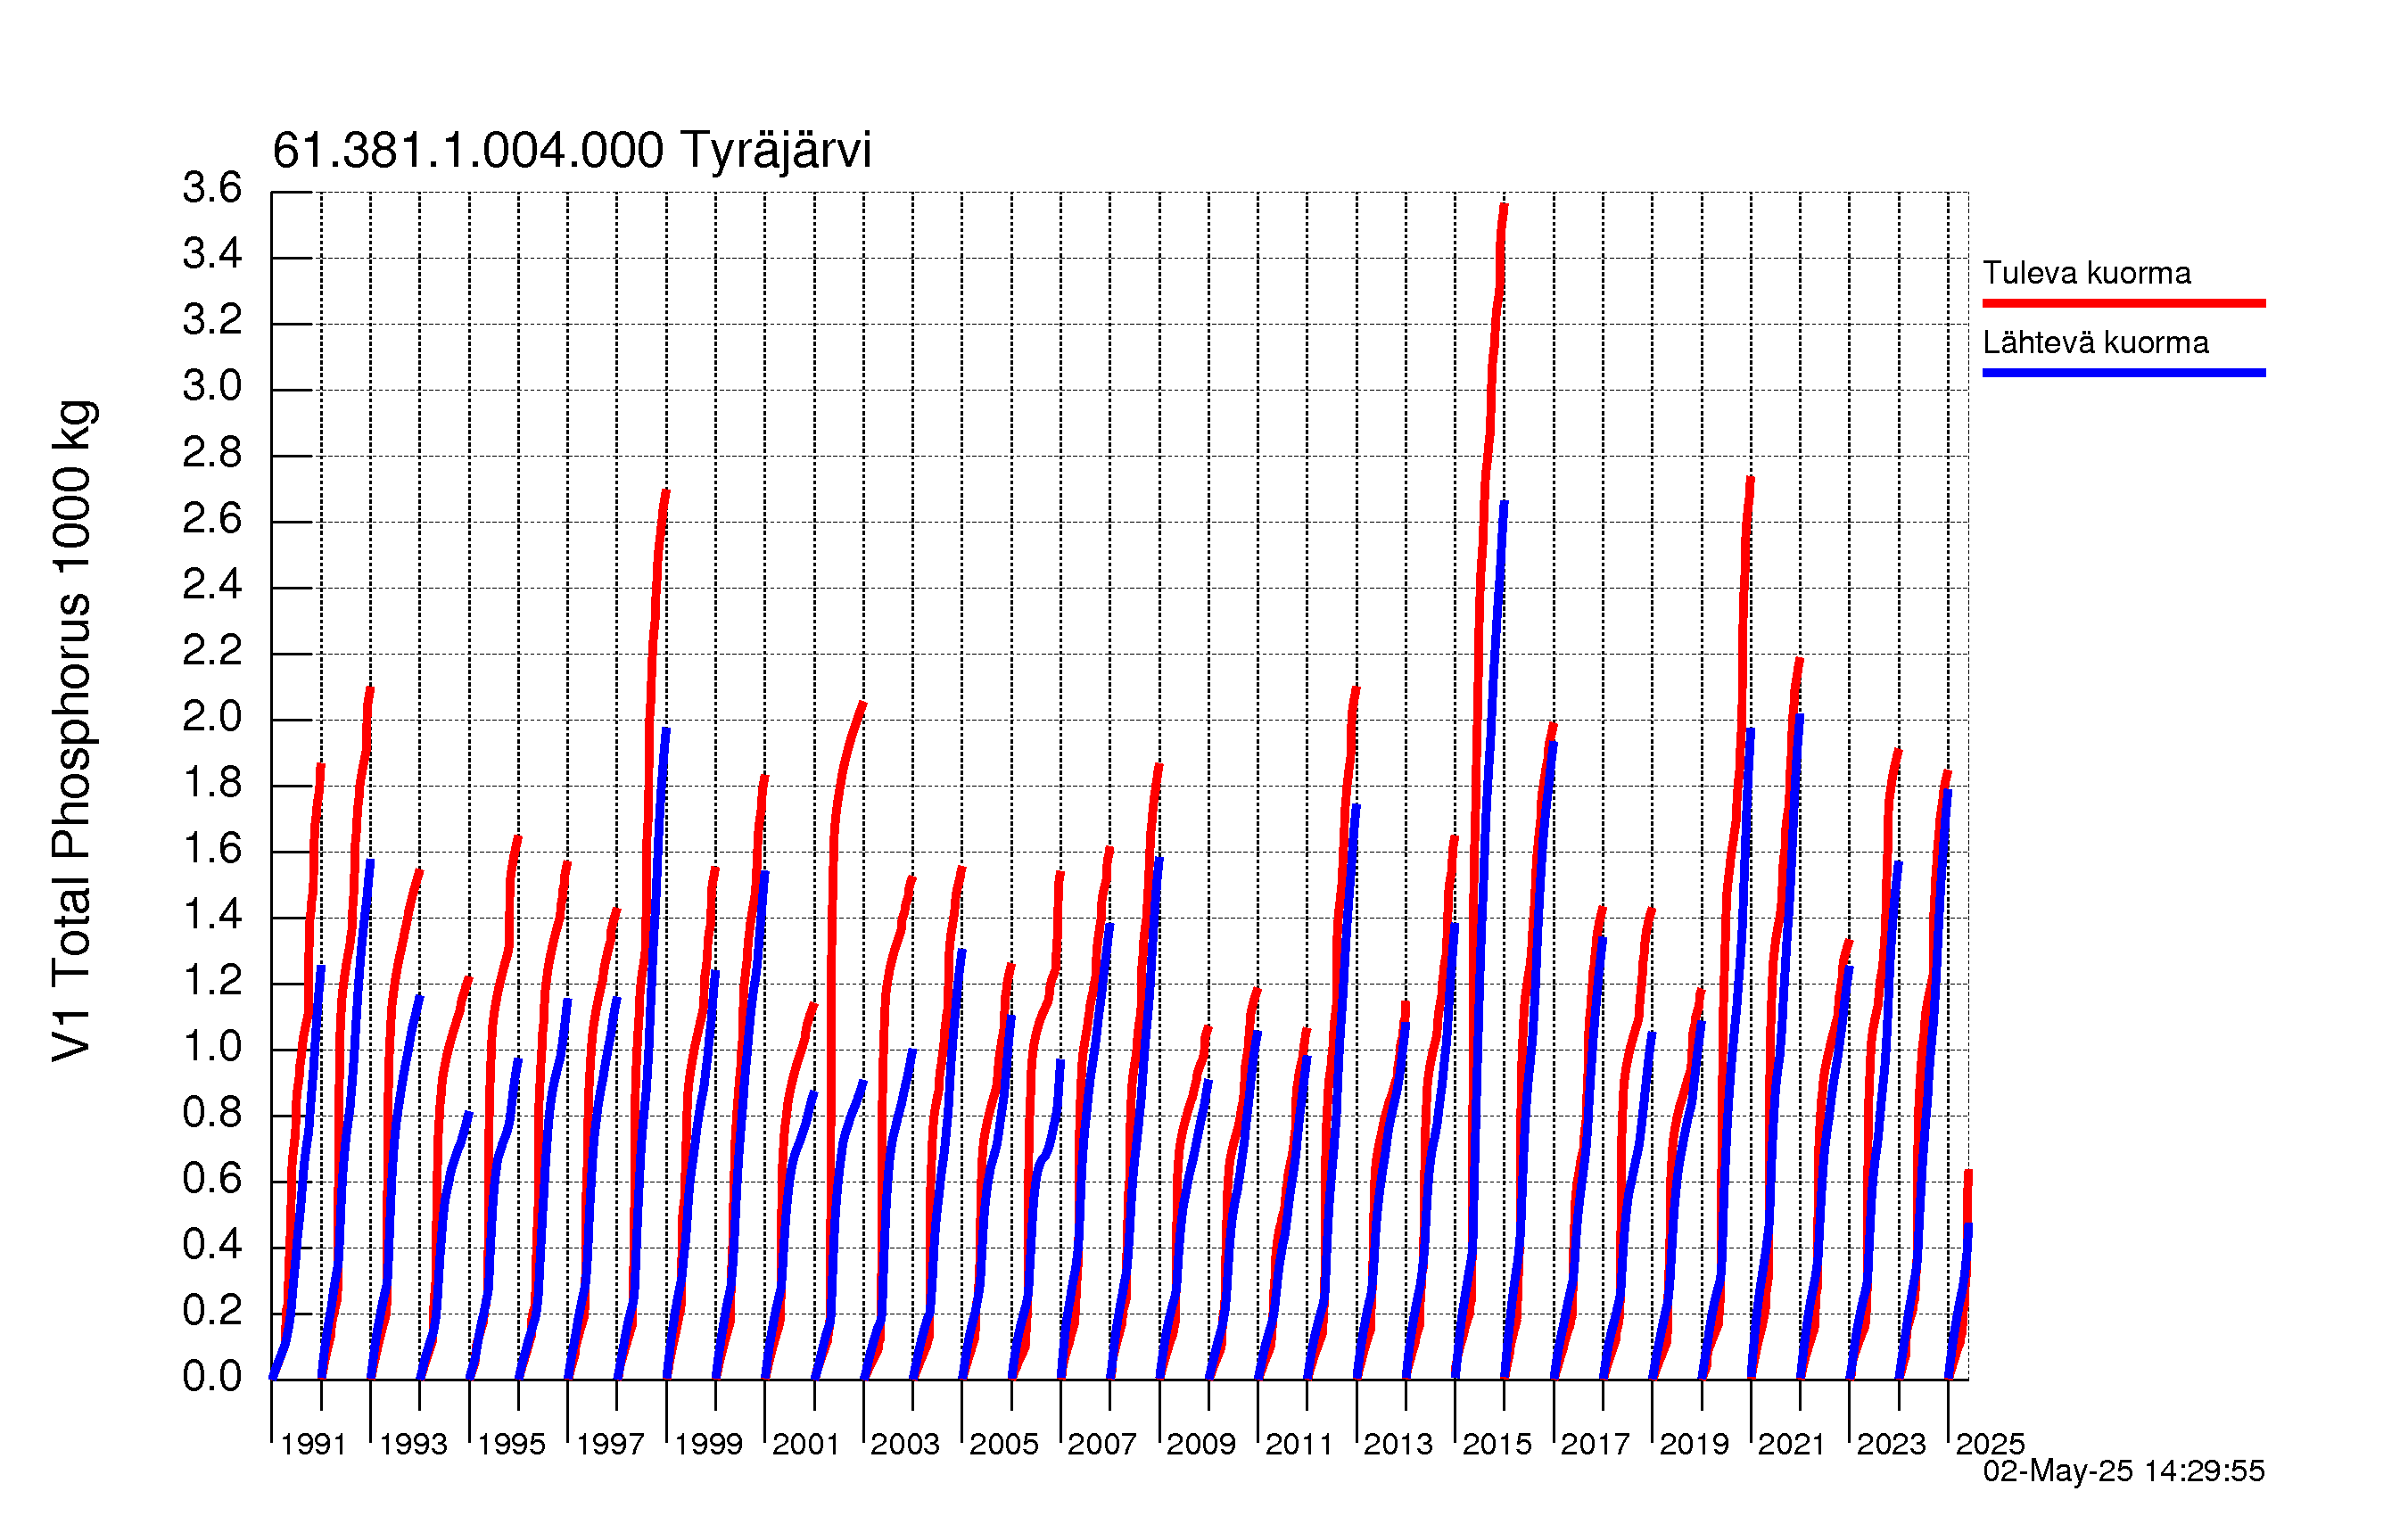
Task: Click the y-axis value 3.4
Action: point(212,254)
